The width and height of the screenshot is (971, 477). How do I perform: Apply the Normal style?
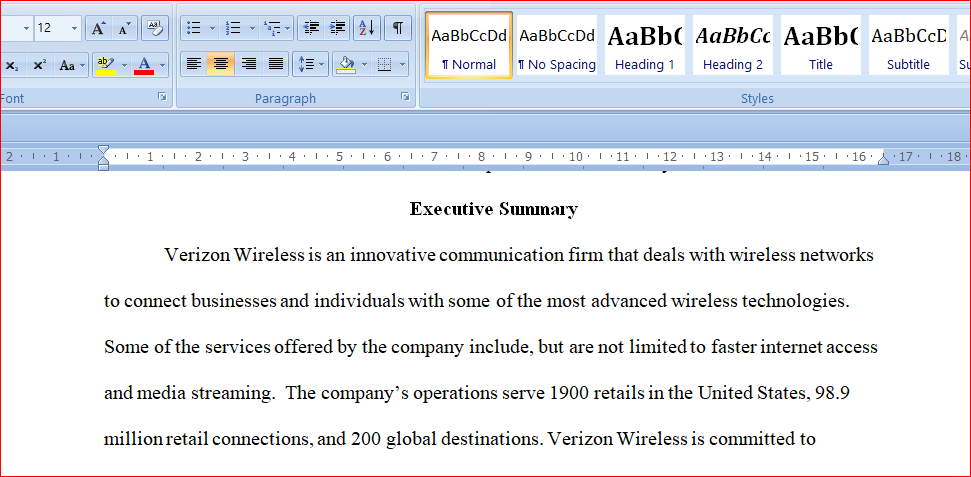(469, 45)
